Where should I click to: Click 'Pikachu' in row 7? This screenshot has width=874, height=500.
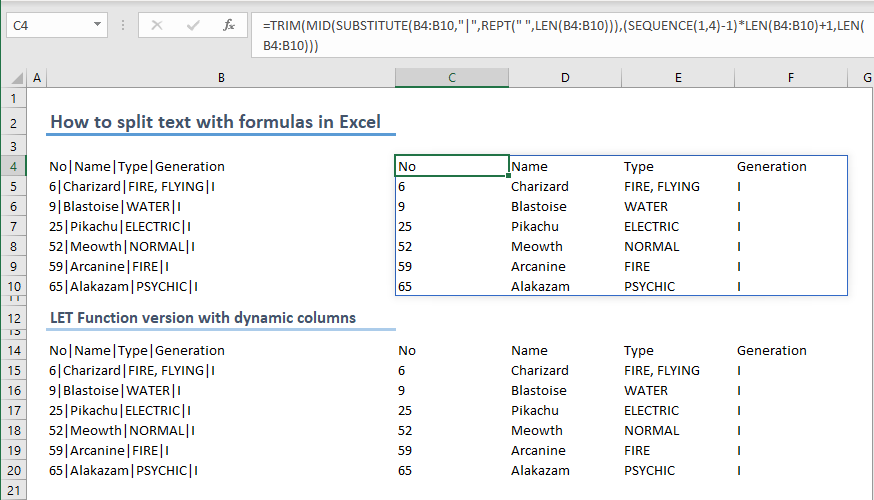pos(535,226)
